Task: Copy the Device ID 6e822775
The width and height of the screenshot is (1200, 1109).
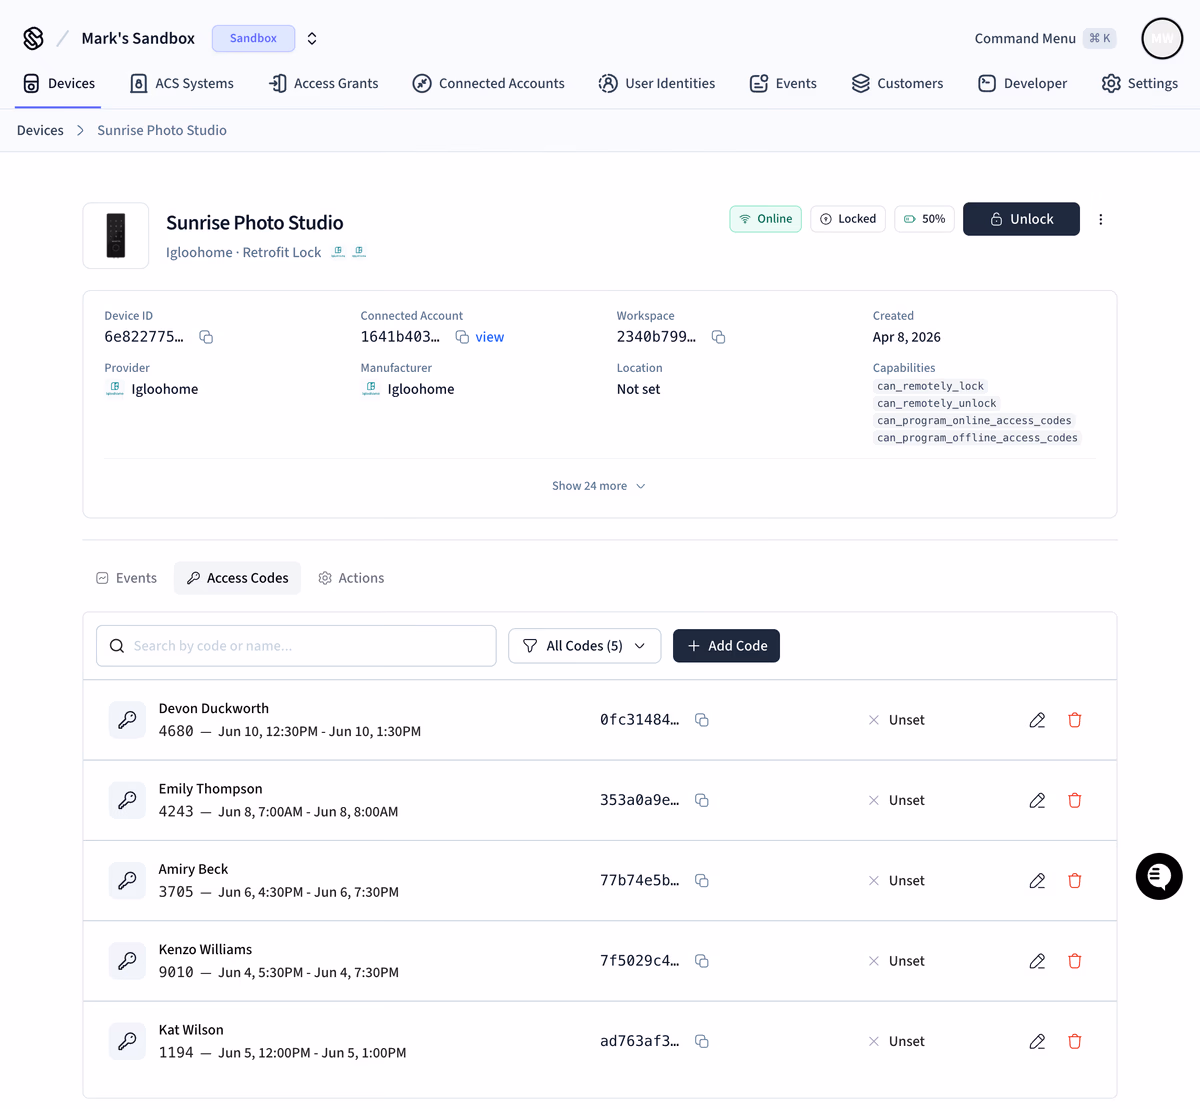Action: (206, 337)
